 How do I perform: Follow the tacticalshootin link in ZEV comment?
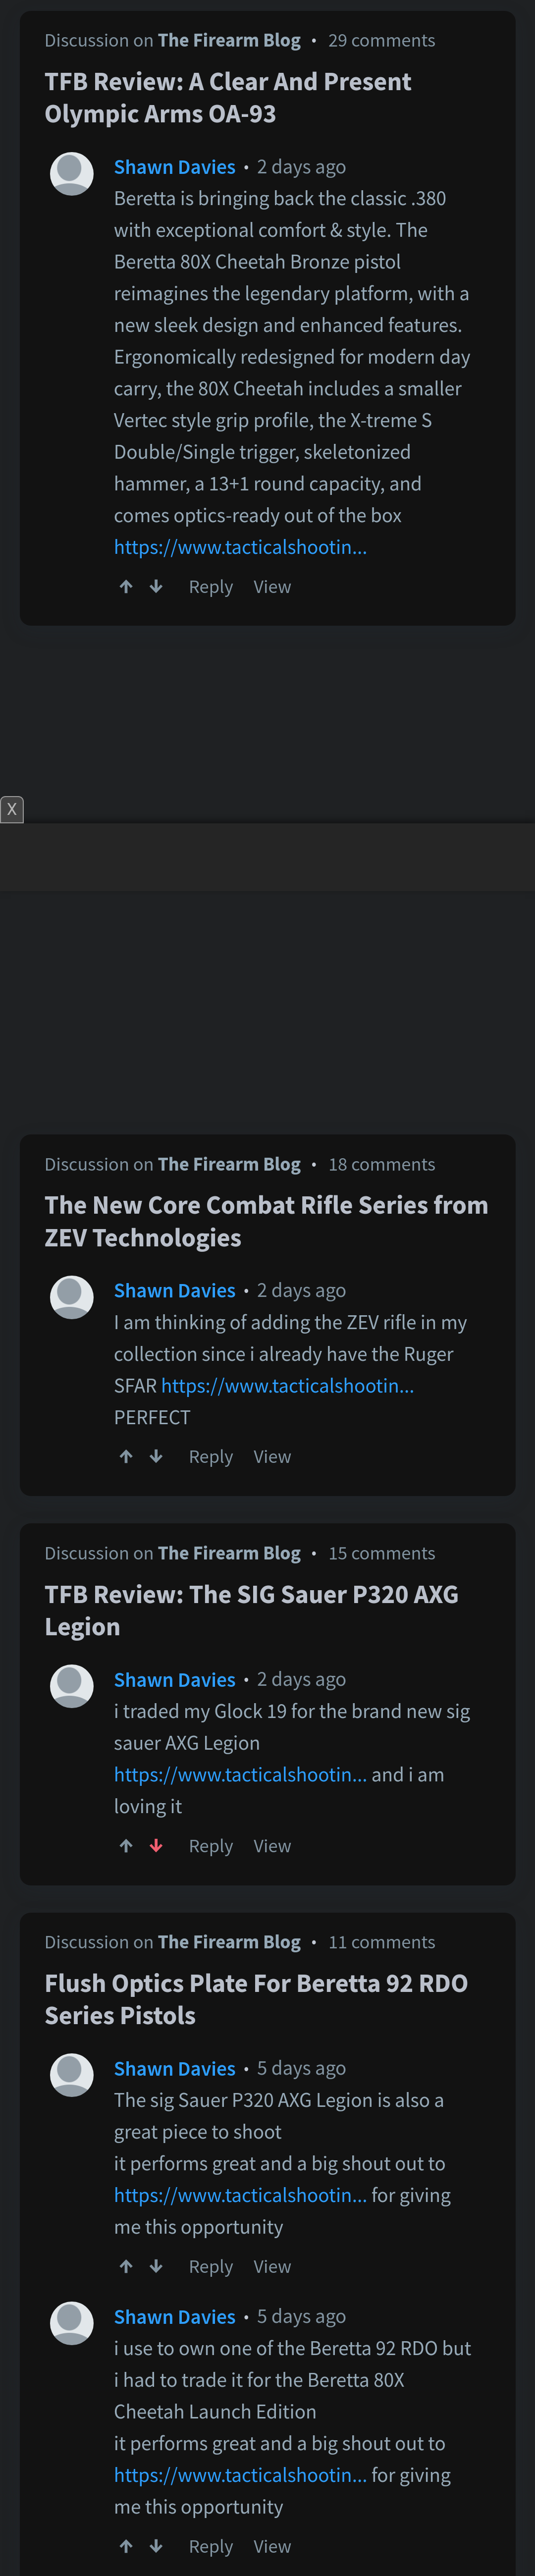287,1385
